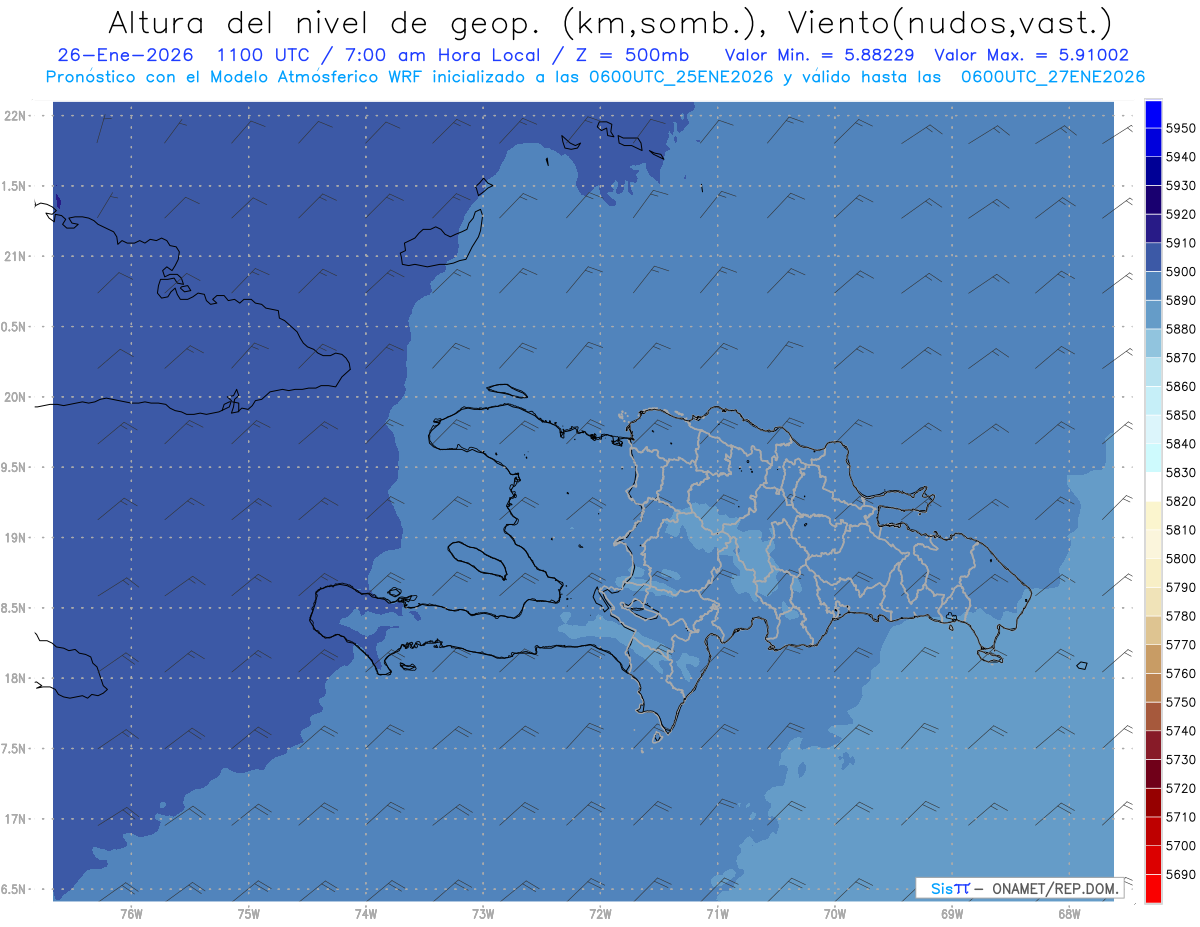Click the '5790' color bar value
This screenshot has height=927, width=1200.
1181,587
